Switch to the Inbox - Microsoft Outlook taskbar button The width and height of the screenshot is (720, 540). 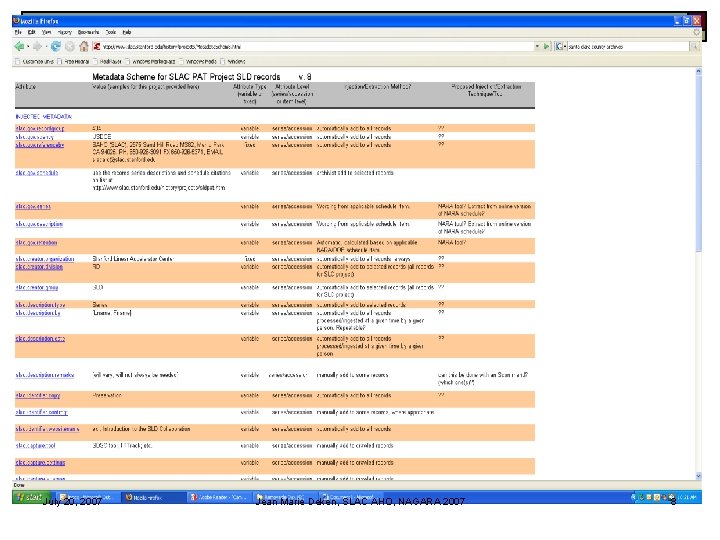(88, 497)
